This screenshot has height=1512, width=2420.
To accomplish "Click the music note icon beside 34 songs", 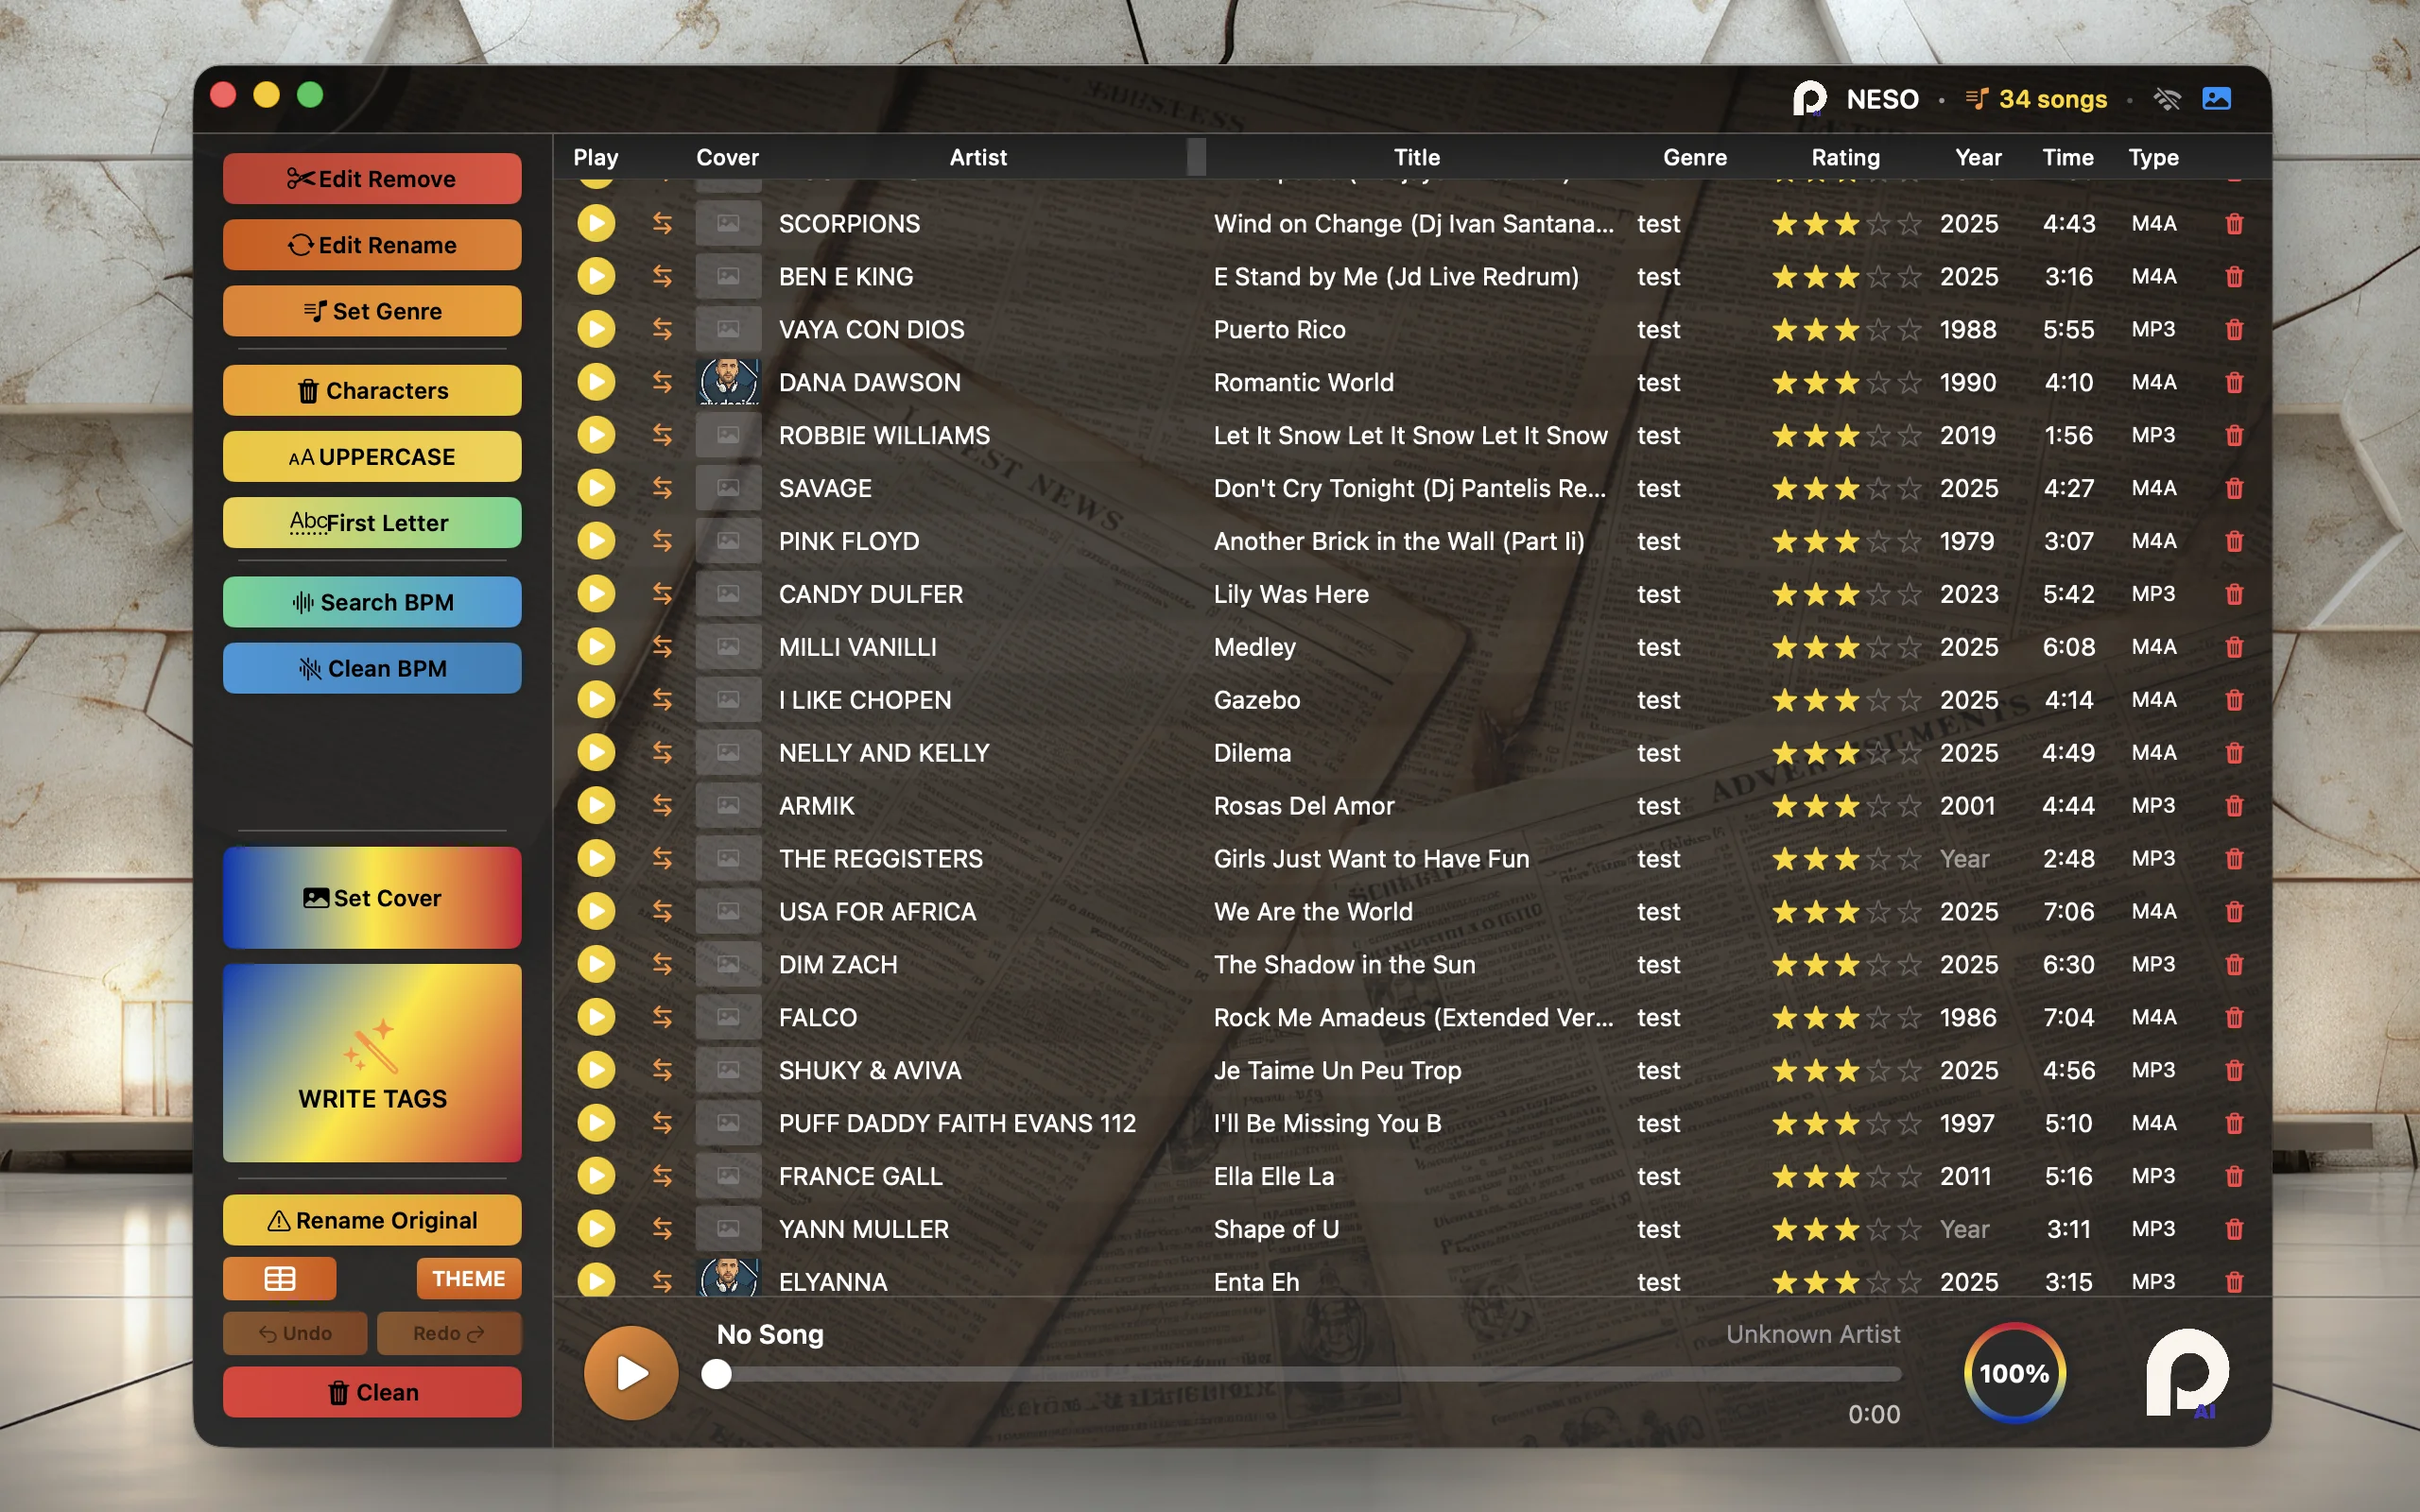I will coord(1975,99).
